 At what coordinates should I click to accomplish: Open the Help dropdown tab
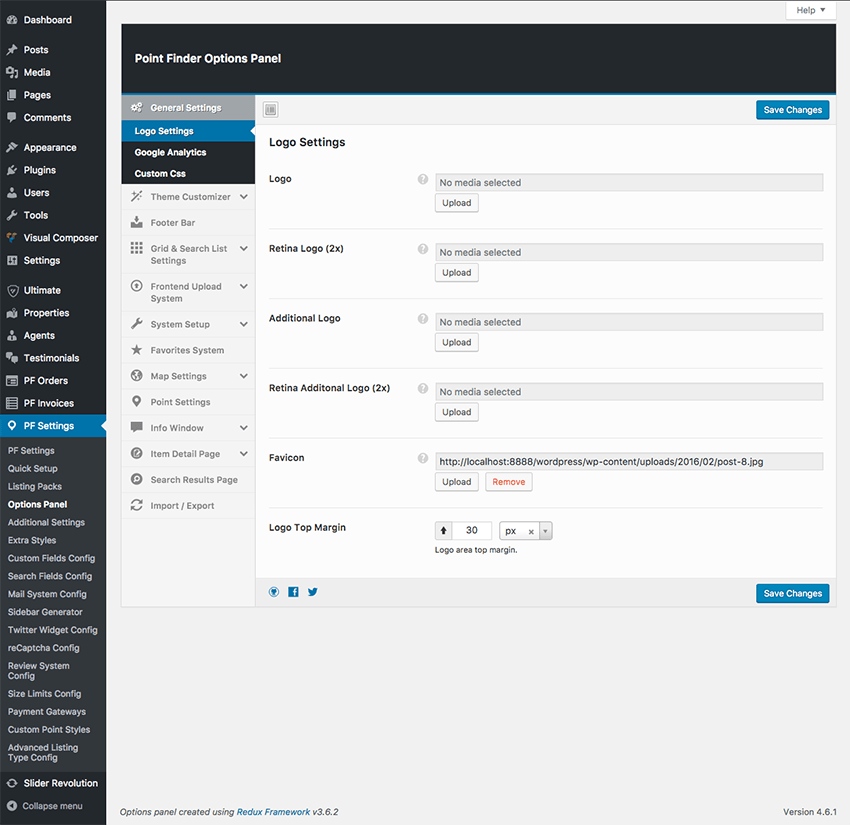click(x=810, y=10)
